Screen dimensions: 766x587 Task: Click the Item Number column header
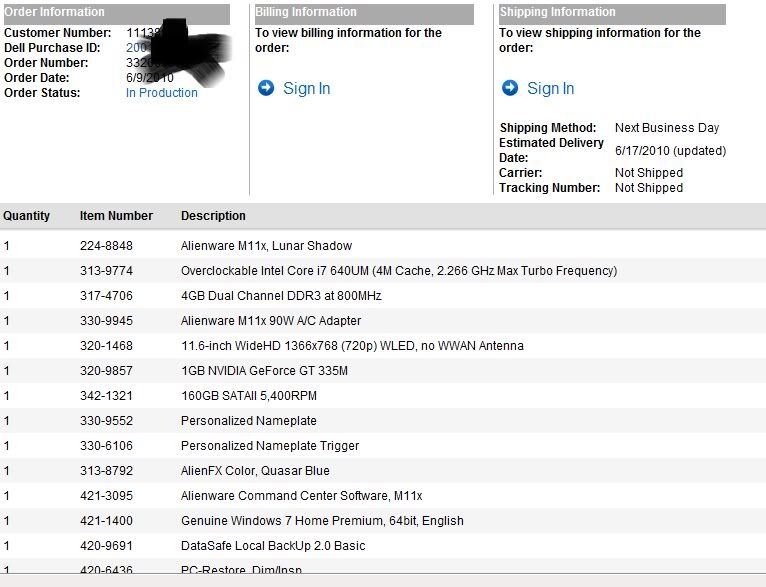[116, 216]
